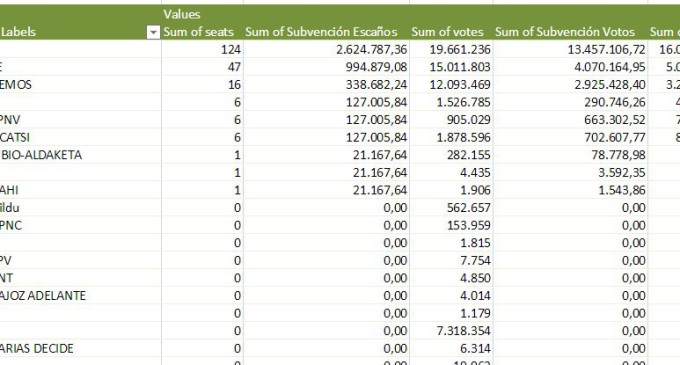Select the Sum of Subvención Escaños header
Image resolution: width=680 pixels, height=365 pixels.
click(x=321, y=32)
